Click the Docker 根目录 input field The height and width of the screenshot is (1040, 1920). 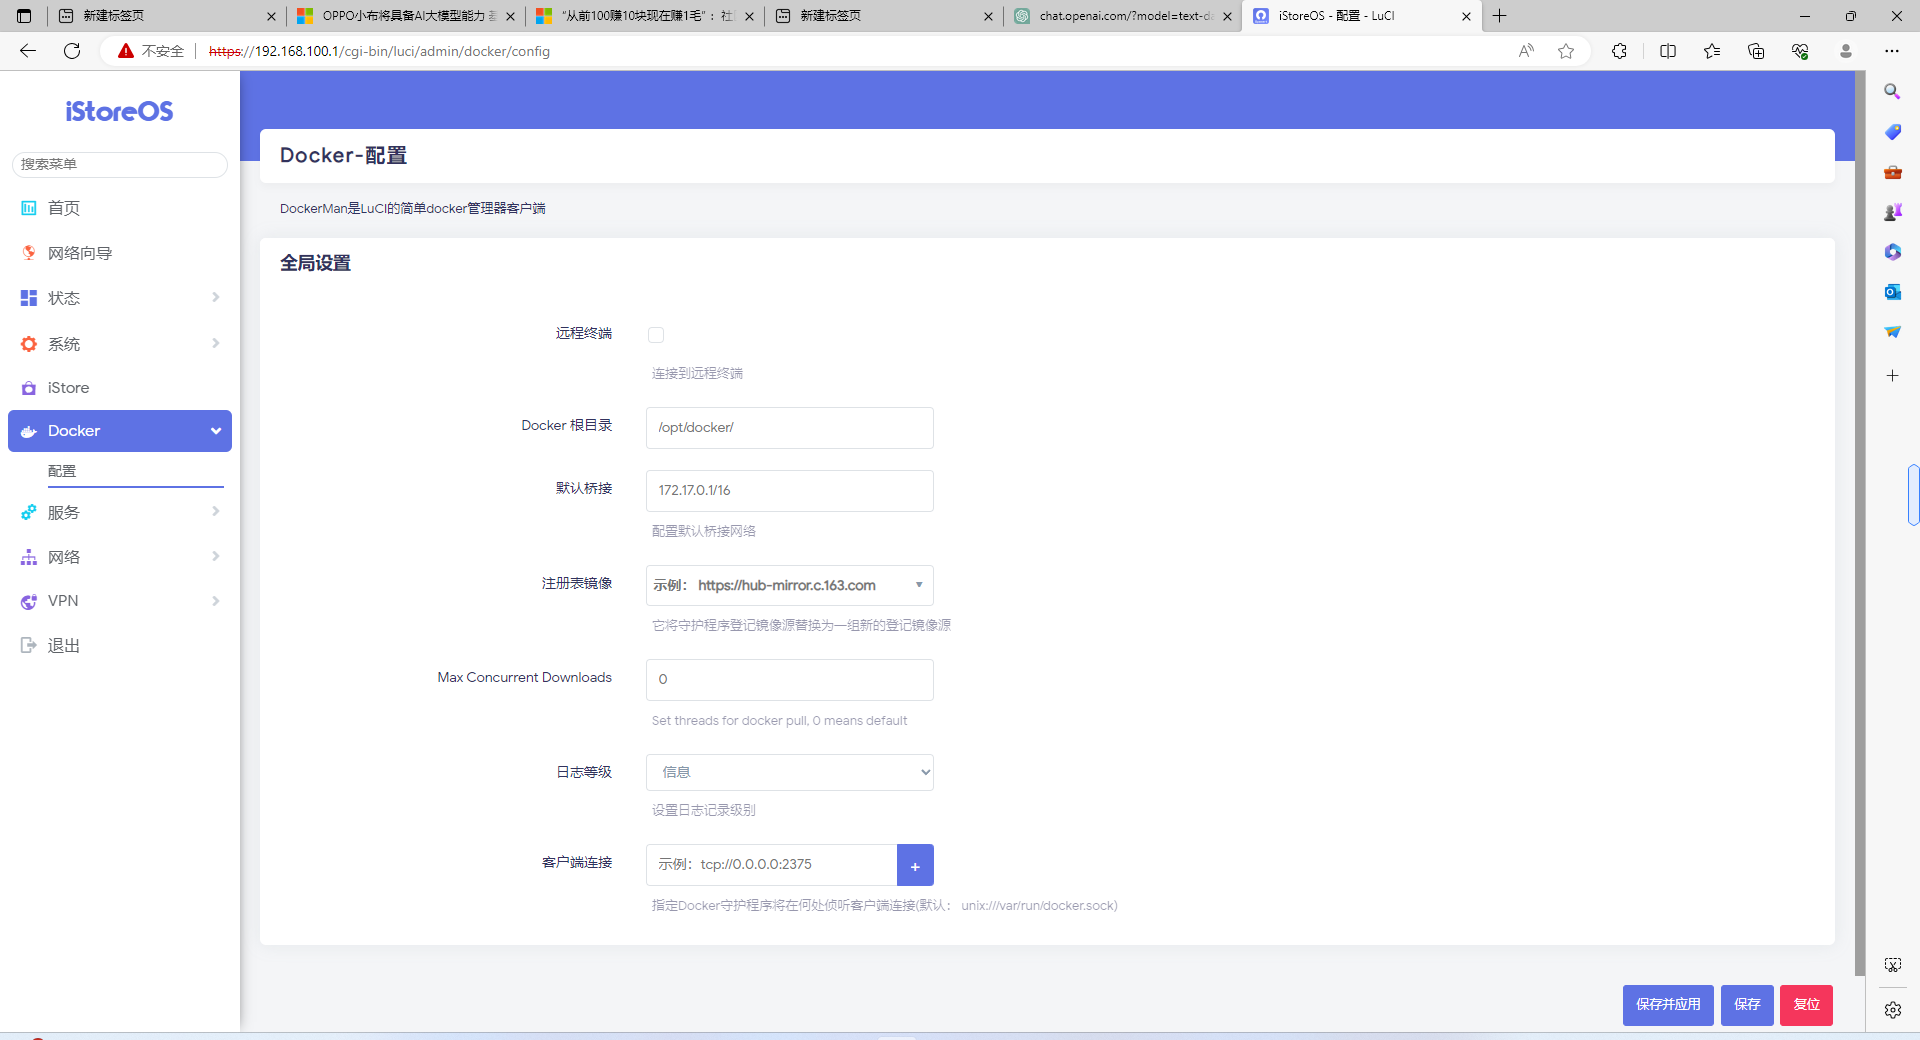[789, 428]
